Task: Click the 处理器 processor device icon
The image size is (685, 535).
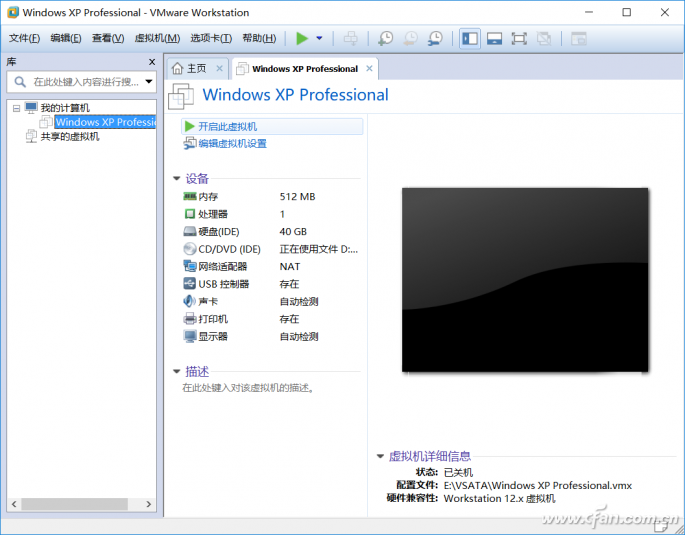Action: point(189,214)
